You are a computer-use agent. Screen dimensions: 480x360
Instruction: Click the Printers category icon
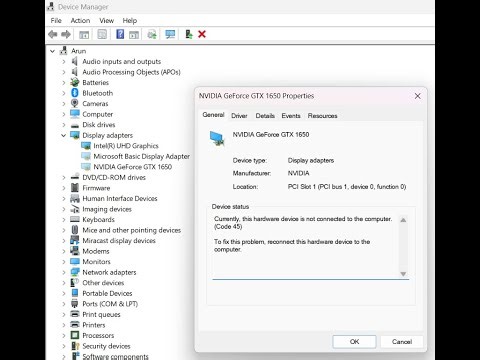75,325
